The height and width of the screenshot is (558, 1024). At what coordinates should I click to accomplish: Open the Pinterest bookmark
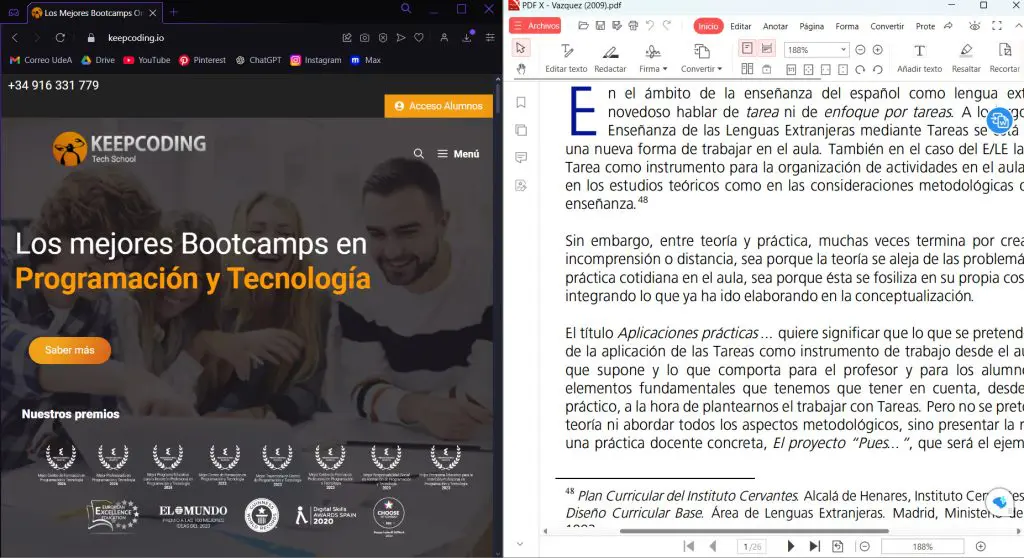pos(202,60)
